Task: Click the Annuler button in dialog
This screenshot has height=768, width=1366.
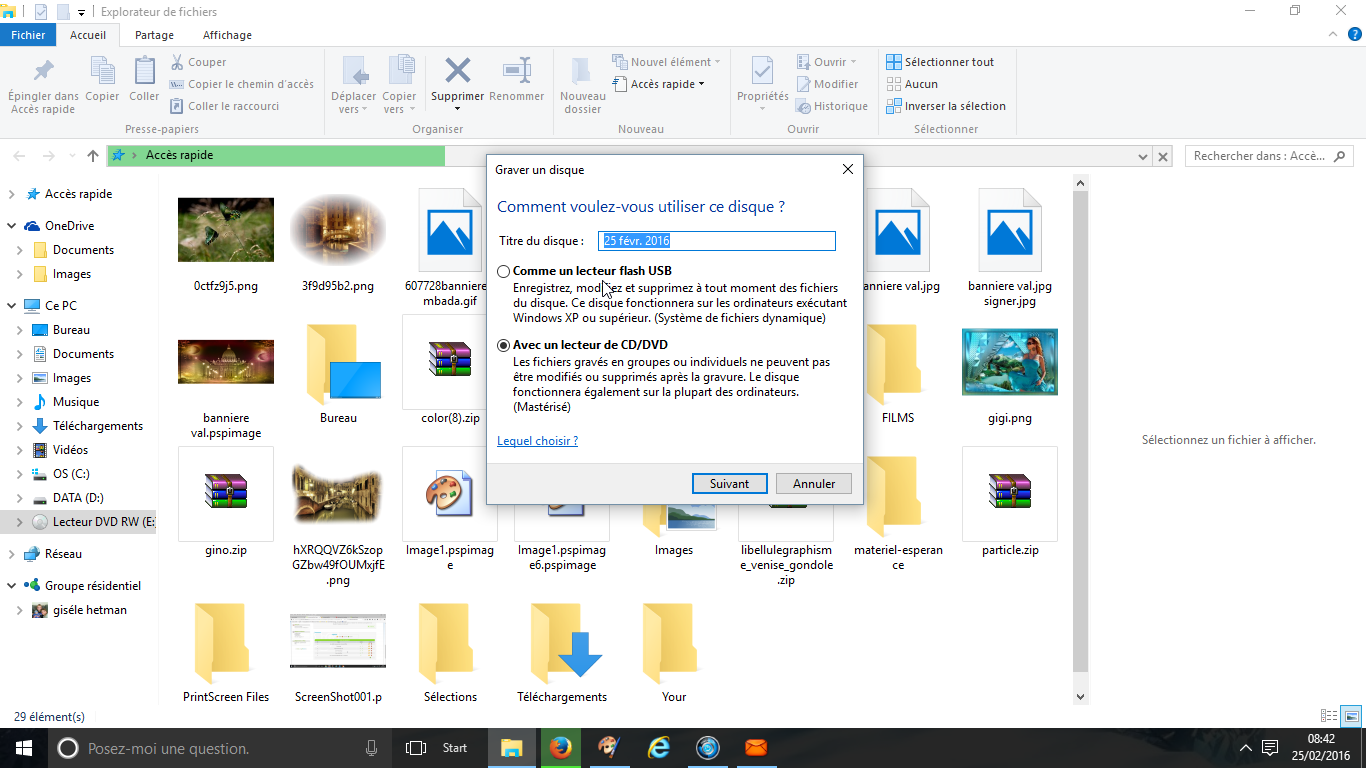Action: [x=814, y=483]
